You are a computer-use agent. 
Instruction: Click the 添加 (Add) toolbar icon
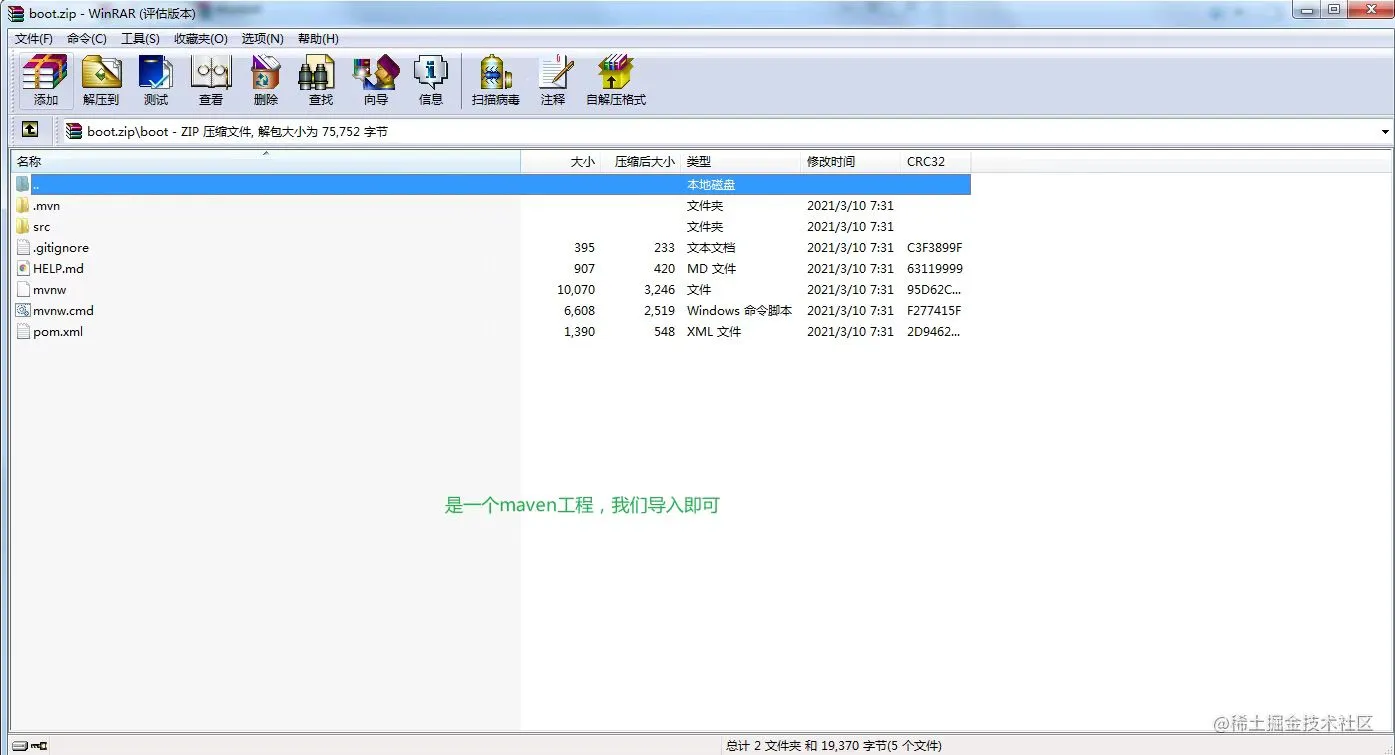(x=45, y=80)
